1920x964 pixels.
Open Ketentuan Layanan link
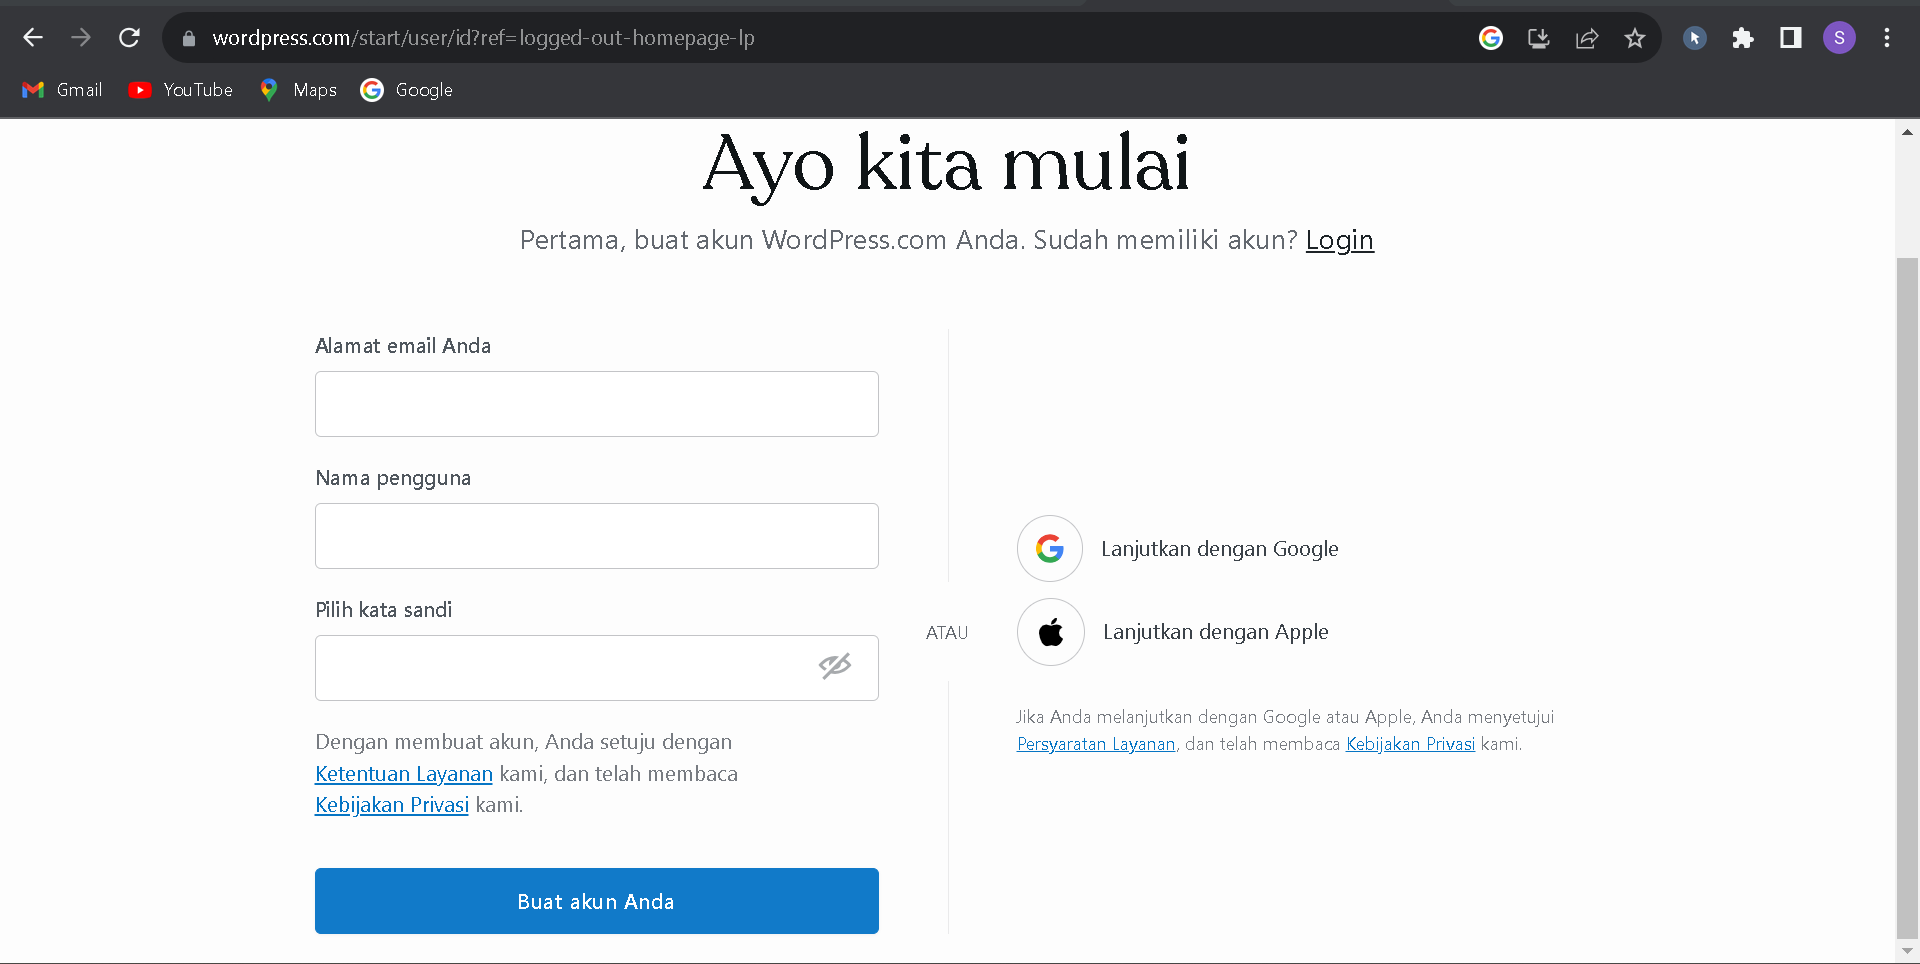click(404, 774)
